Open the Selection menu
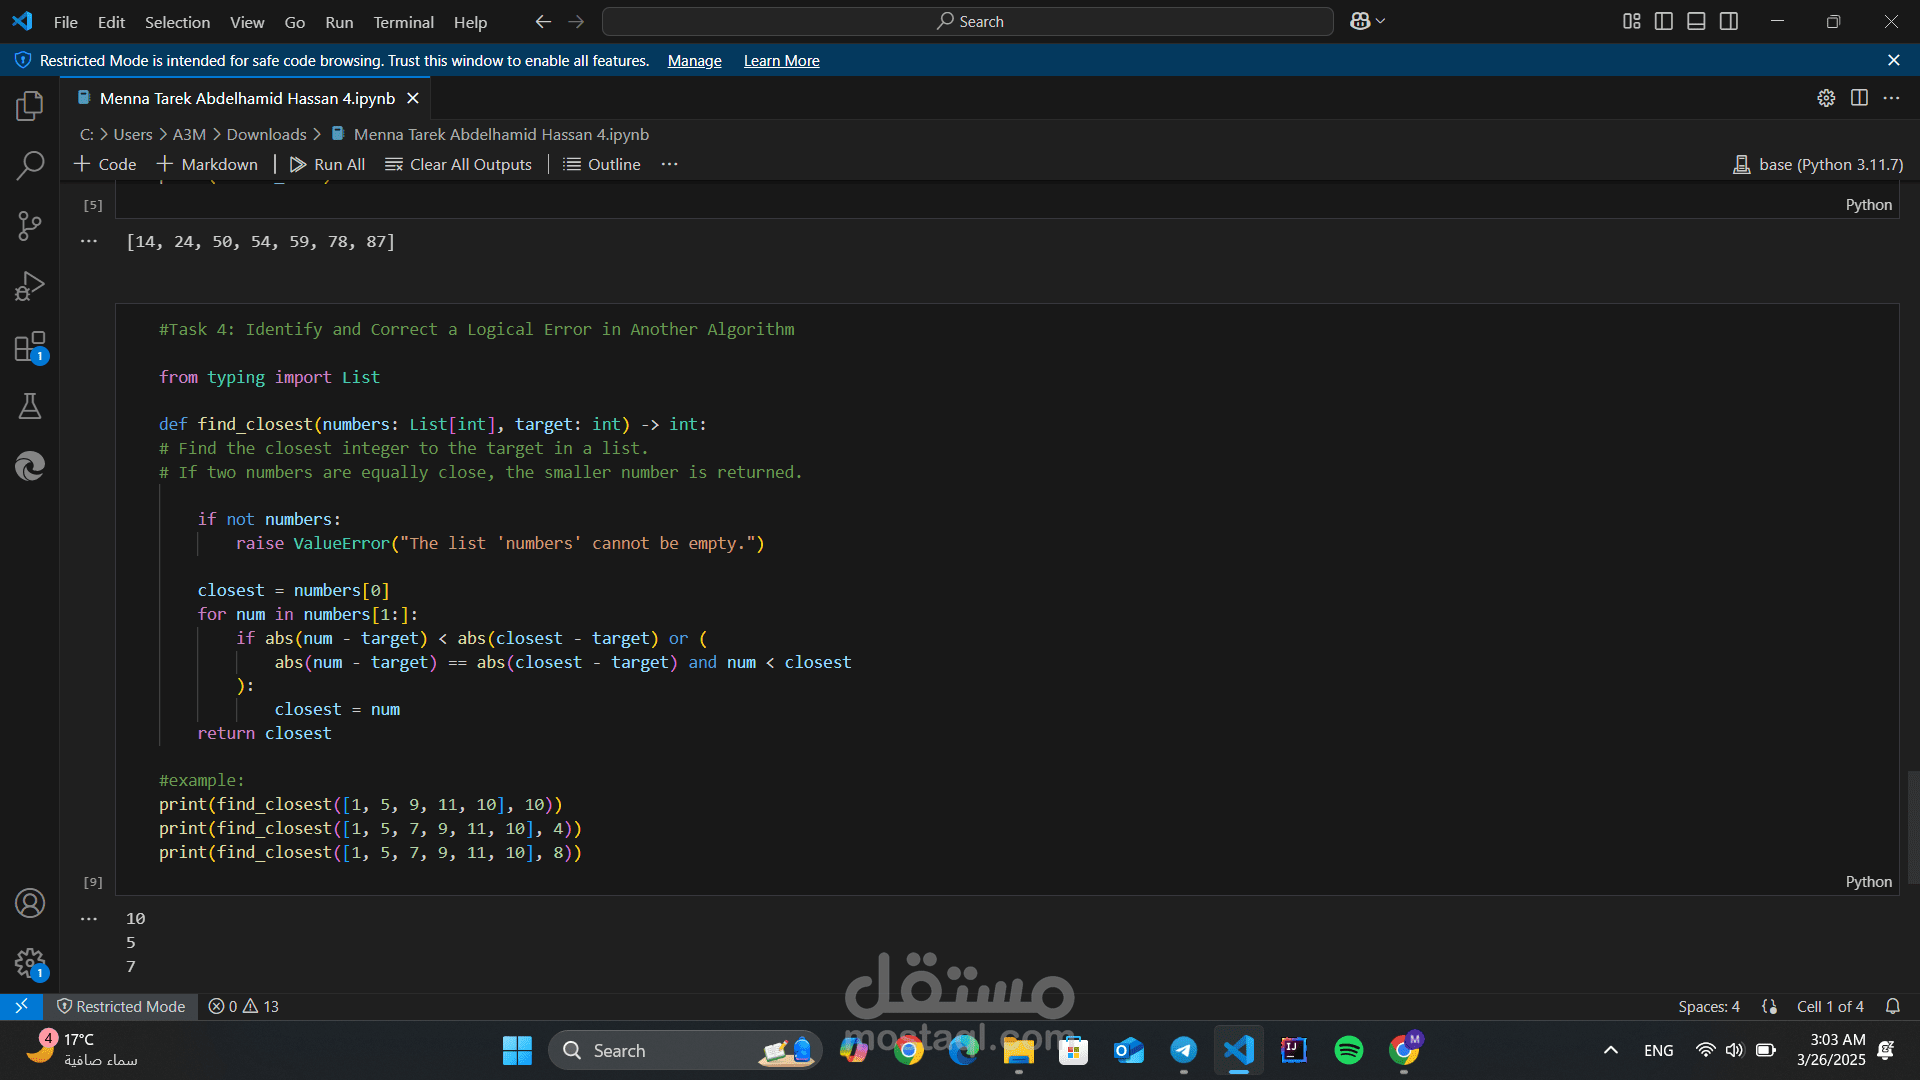Viewport: 1920px width, 1080px height. [x=177, y=22]
